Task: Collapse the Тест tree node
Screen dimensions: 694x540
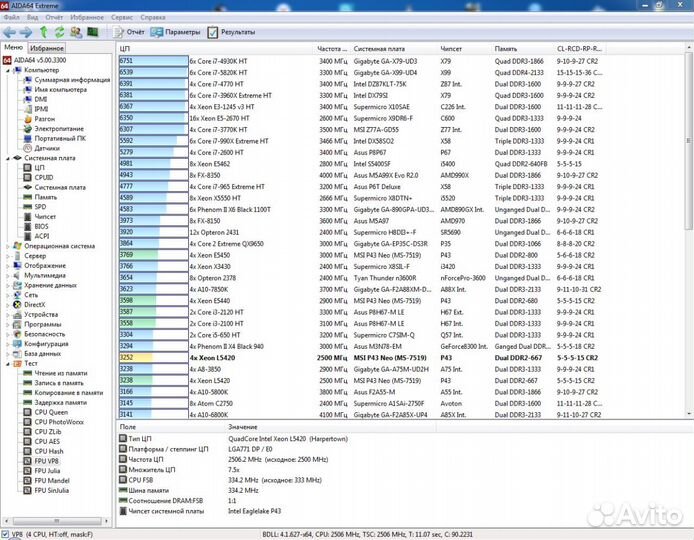Action: (x=8, y=363)
